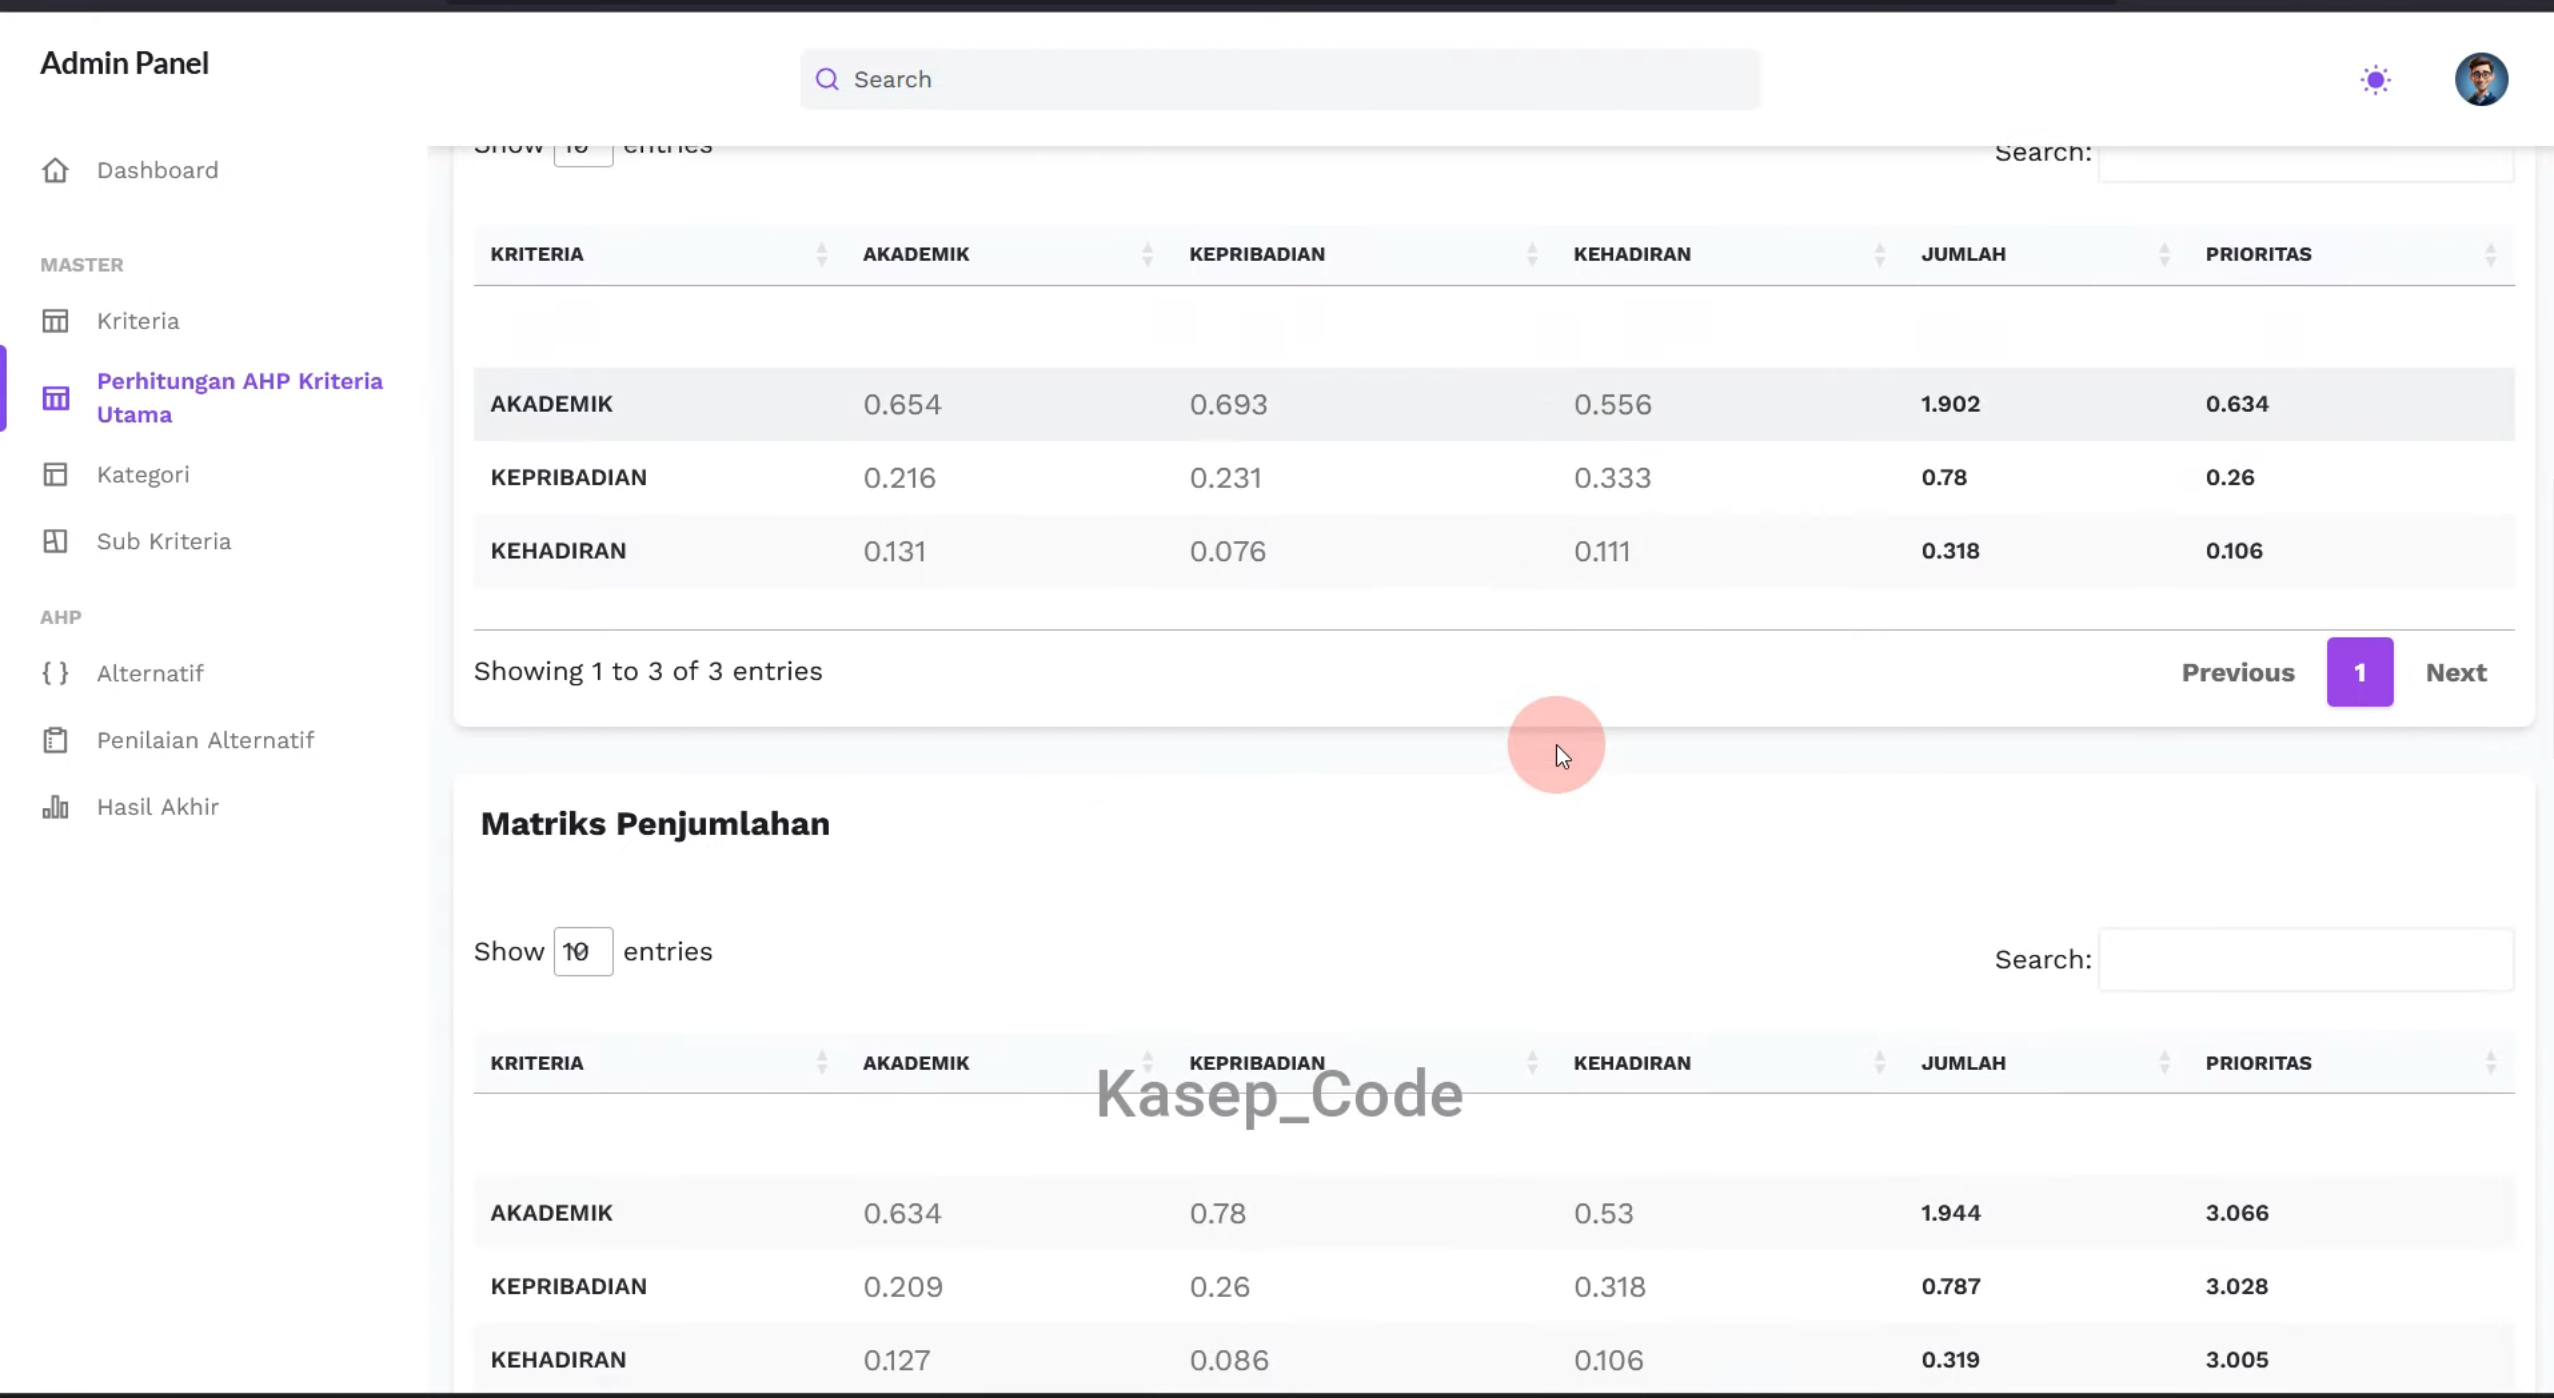
Task: Click Showing 1 to 3 of 3 entries text
Action: (648, 671)
